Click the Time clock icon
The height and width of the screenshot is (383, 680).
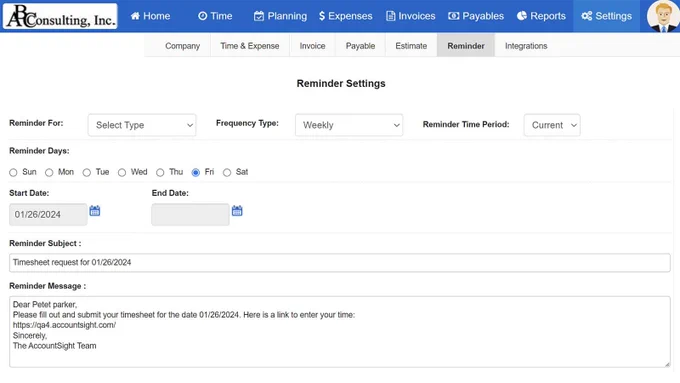click(203, 16)
